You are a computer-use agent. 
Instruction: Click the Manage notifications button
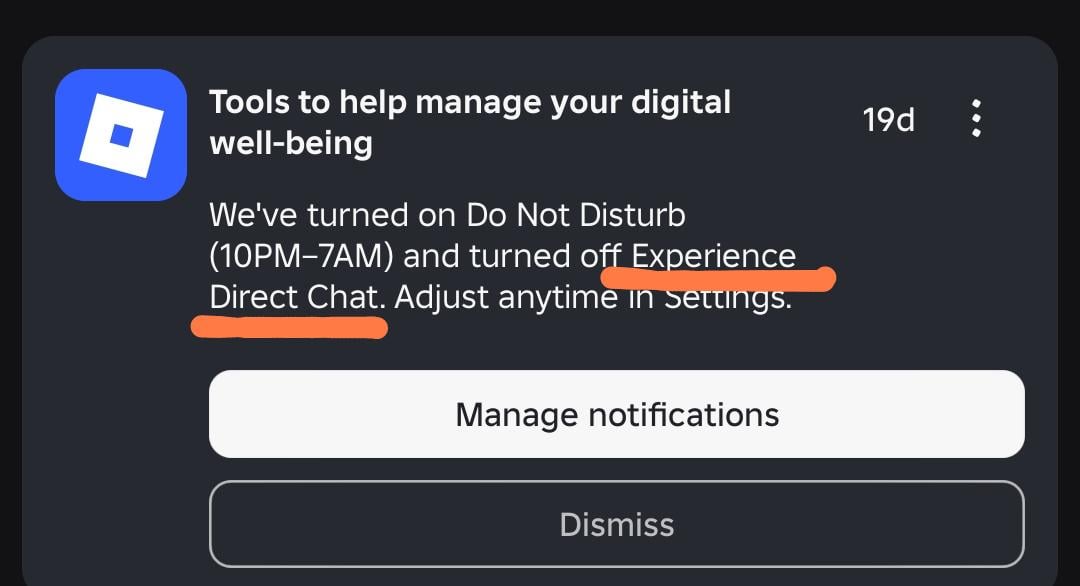coord(616,414)
